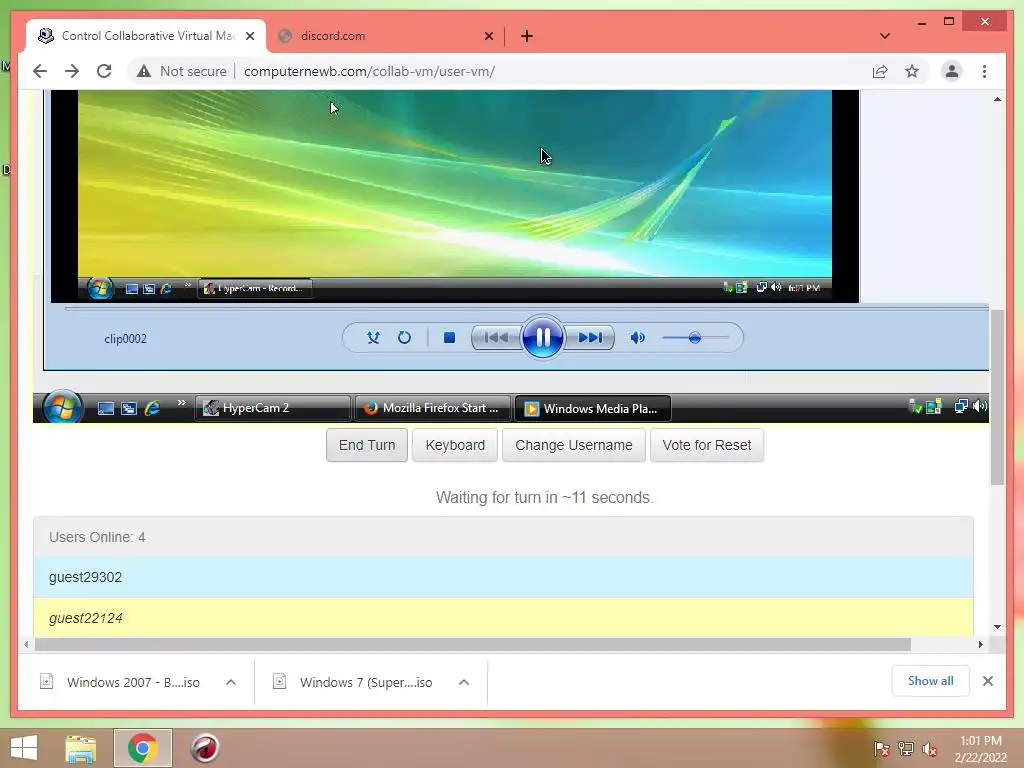
Task: Click the End Turn button
Action: coord(367,445)
